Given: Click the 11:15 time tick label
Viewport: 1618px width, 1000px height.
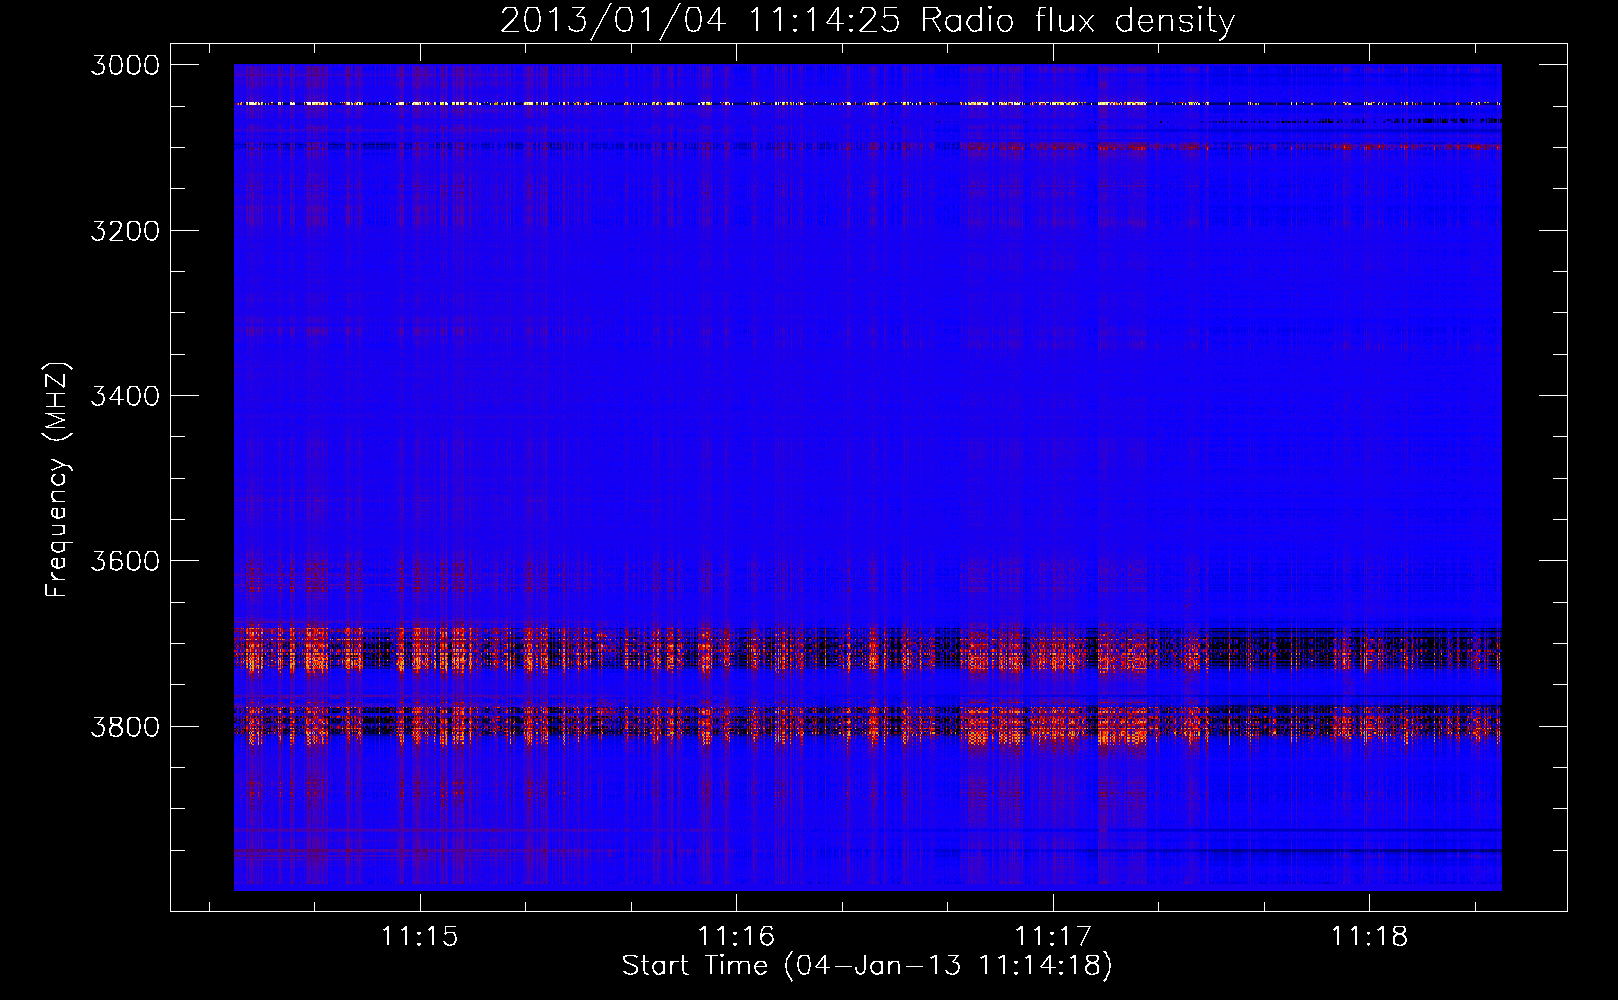Looking at the screenshot, I should tap(420, 937).
